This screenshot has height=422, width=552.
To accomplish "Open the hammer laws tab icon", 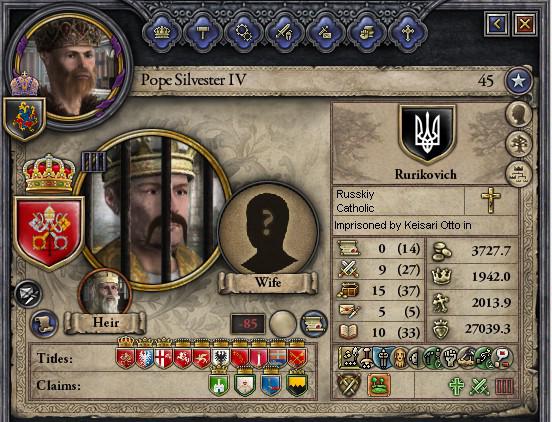I will (203, 33).
